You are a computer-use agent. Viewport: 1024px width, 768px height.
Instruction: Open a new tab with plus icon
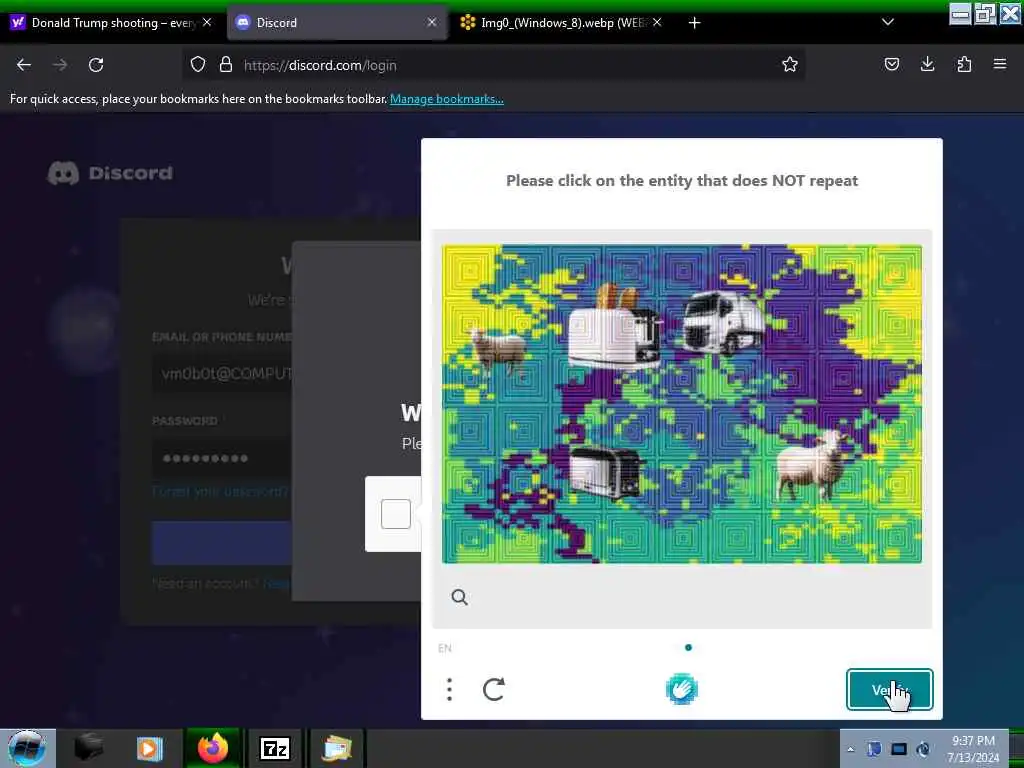point(694,23)
